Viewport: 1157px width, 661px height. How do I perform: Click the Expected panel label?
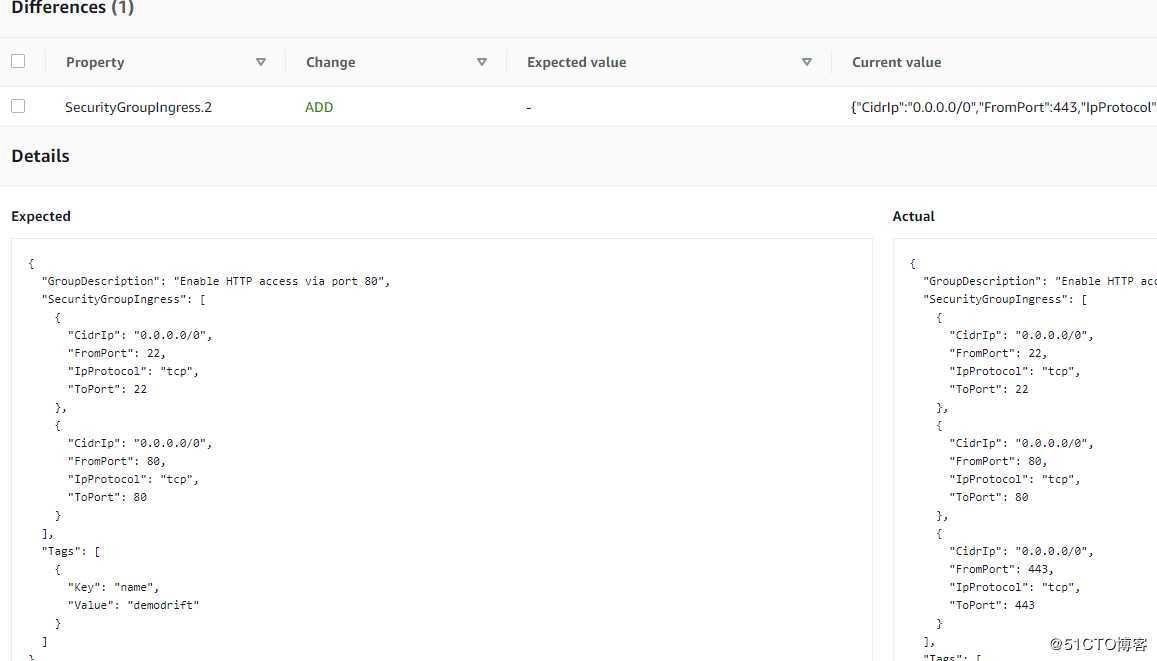[41, 216]
